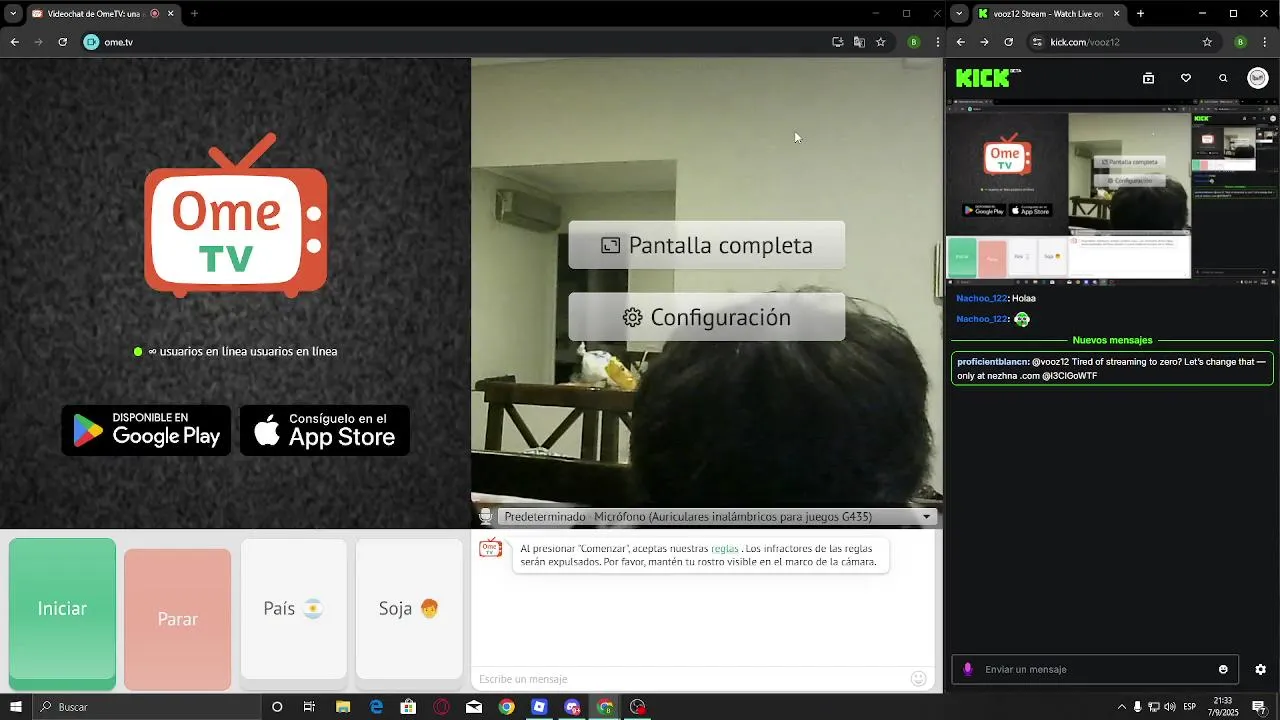Click the emoji smiley in message box
The height and width of the screenshot is (720, 1280).
[x=918, y=679]
